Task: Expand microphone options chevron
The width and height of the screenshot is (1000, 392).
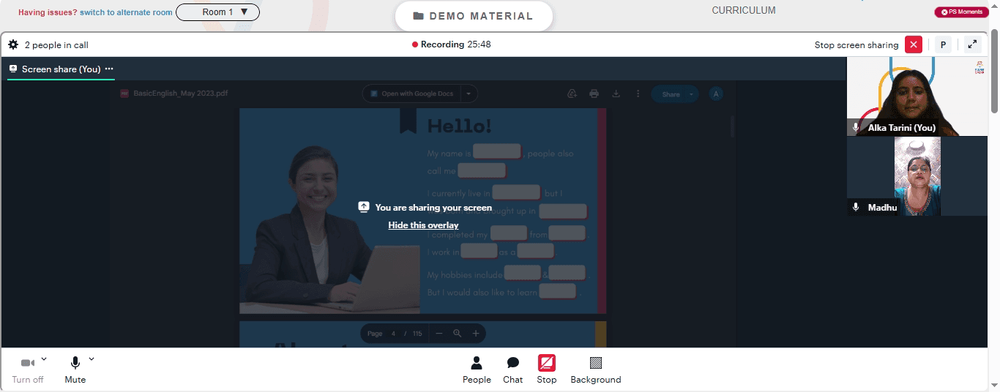Action: click(x=91, y=359)
